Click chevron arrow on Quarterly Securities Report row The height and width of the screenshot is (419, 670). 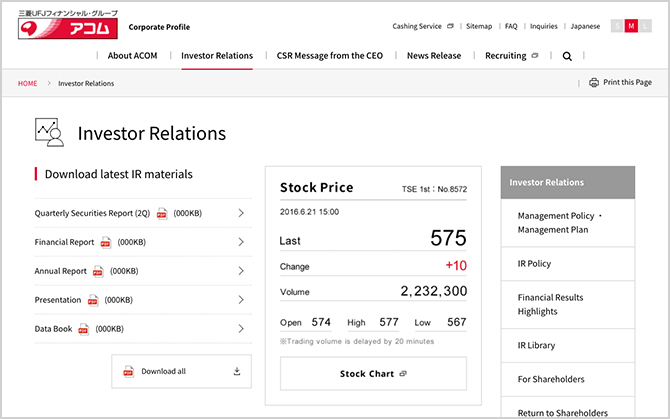click(x=241, y=213)
